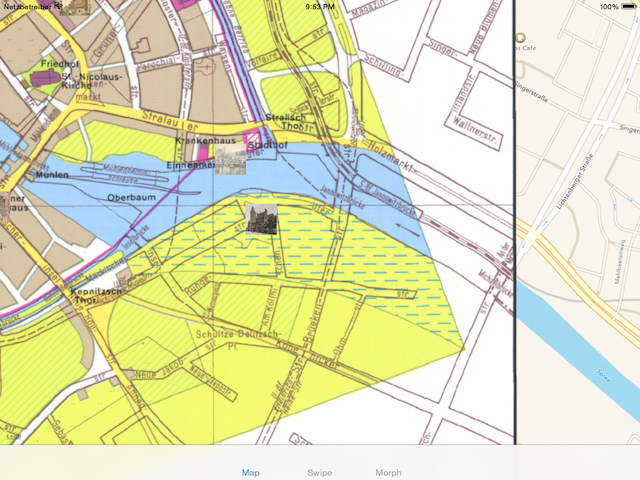This screenshot has width=640, height=480.
Task: Open the photo thumbnail beside the Netzbetreiber status text
Action: coord(75,7)
